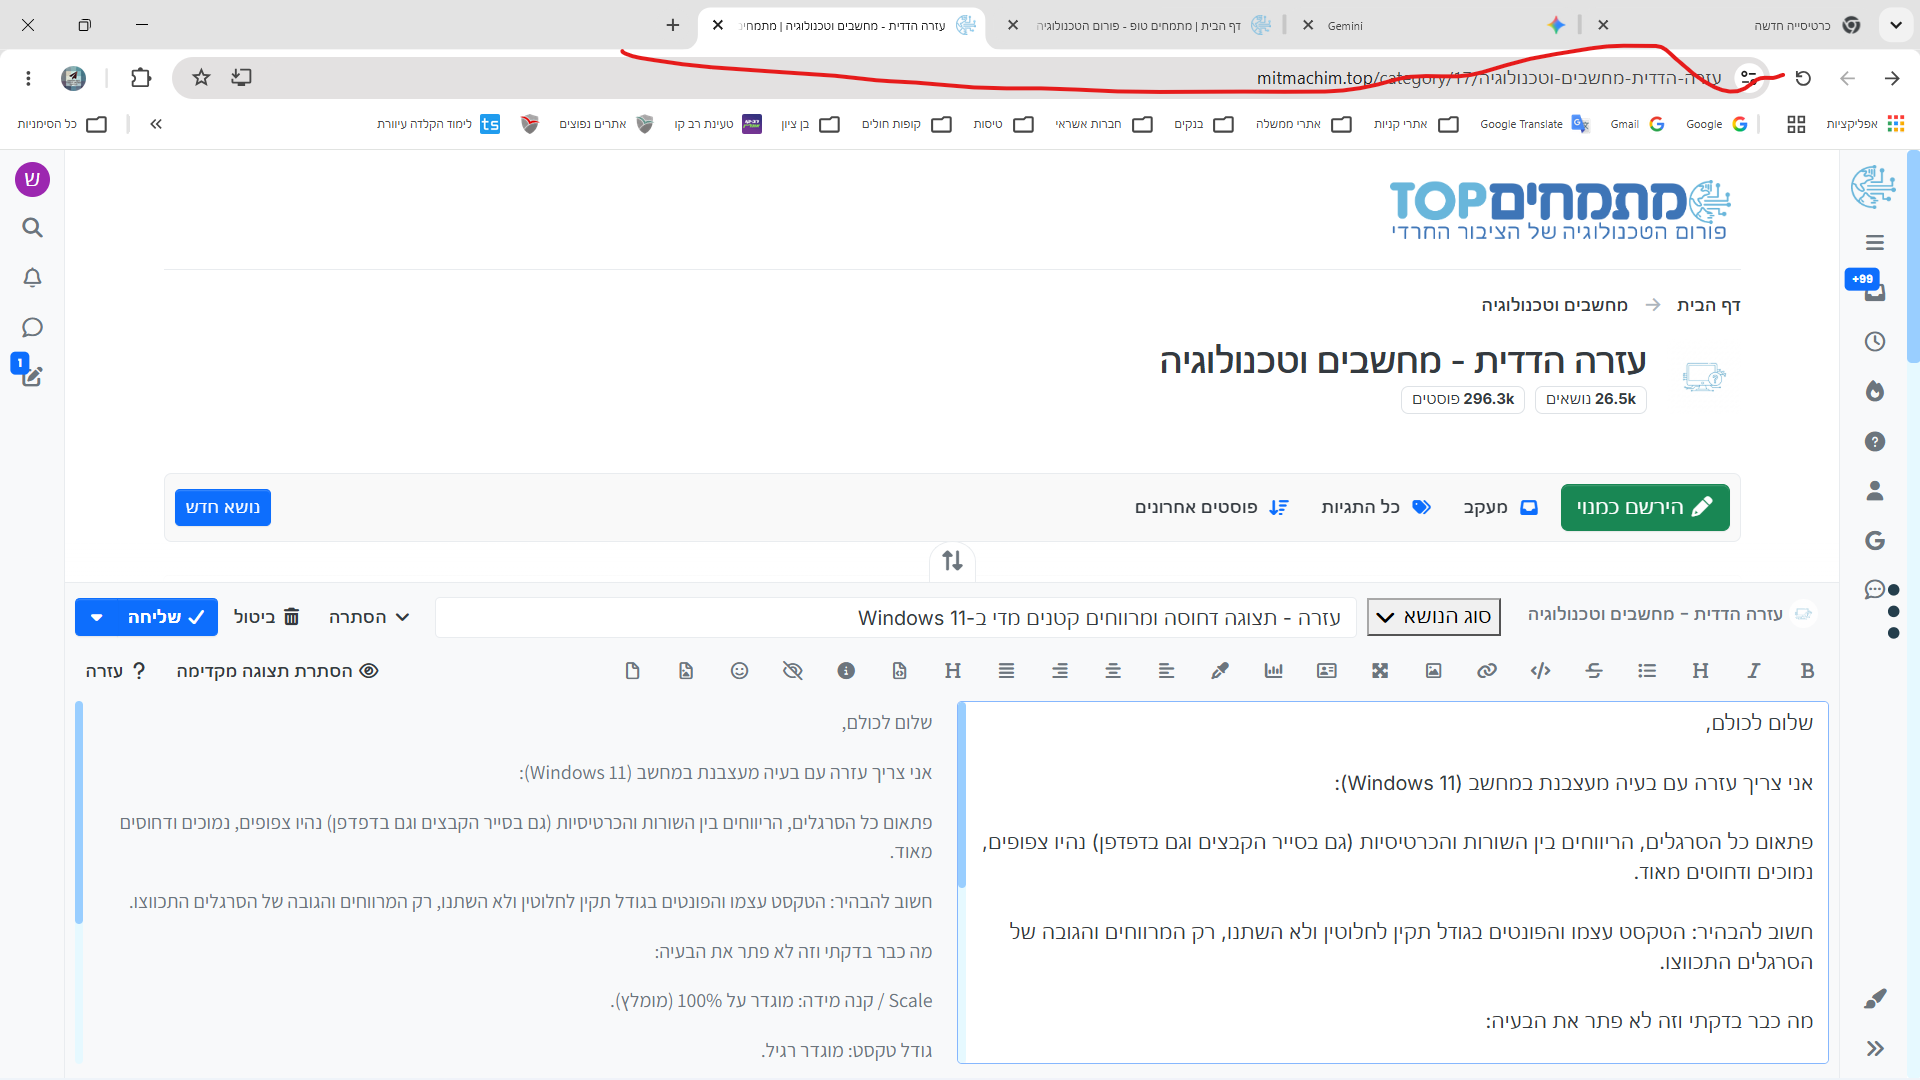Expand hidden bookmarks with the double chevron

[x=156, y=124]
